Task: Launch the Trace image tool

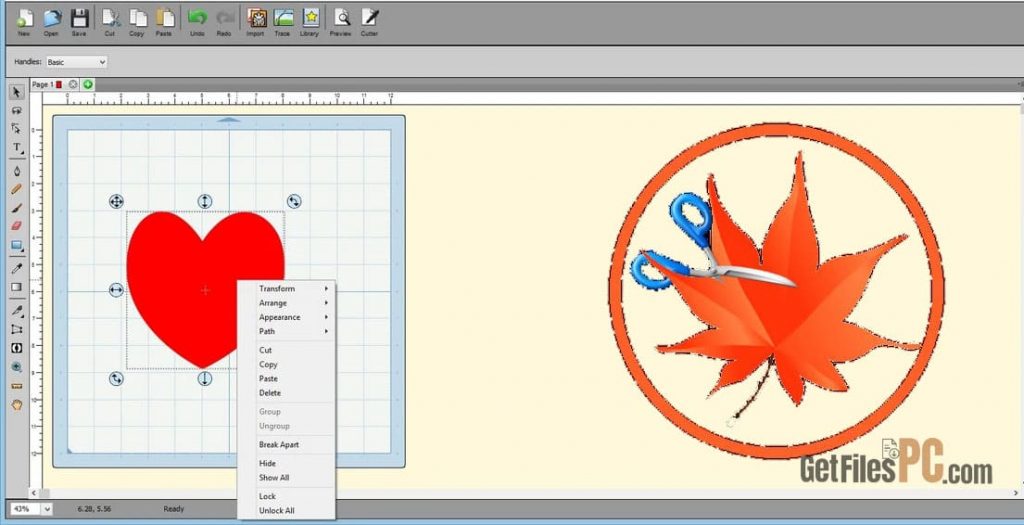Action: tap(282, 20)
